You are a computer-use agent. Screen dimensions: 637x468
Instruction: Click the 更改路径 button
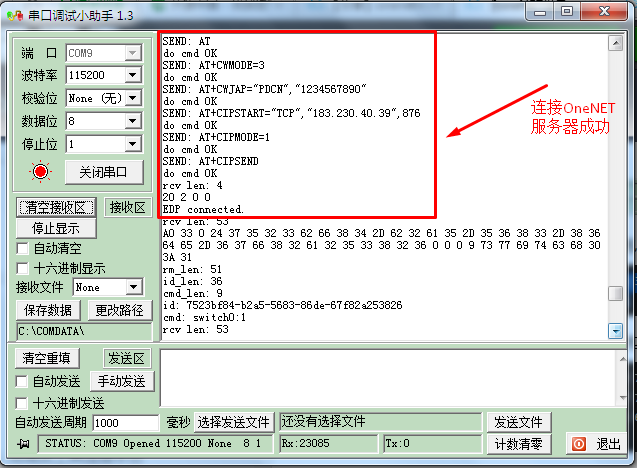point(120,310)
